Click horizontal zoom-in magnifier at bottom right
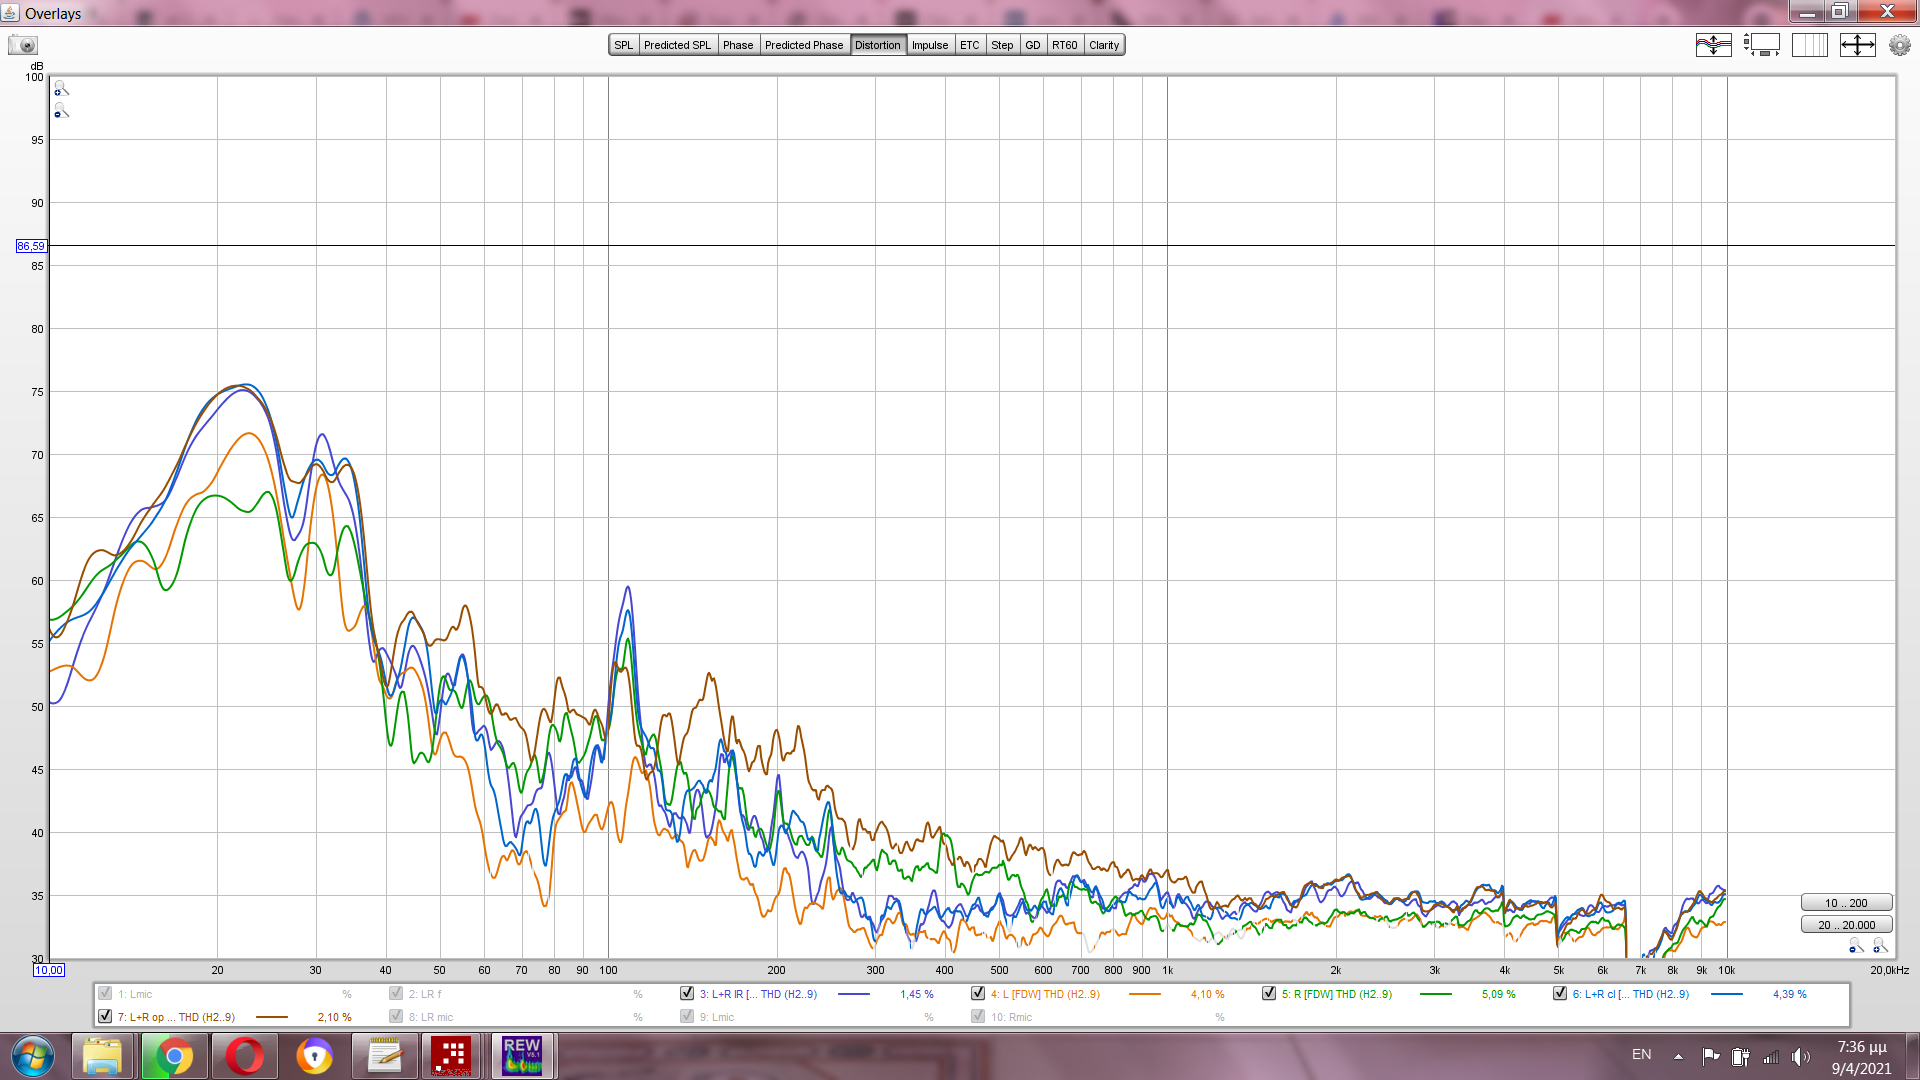1920x1080 pixels. click(1880, 946)
